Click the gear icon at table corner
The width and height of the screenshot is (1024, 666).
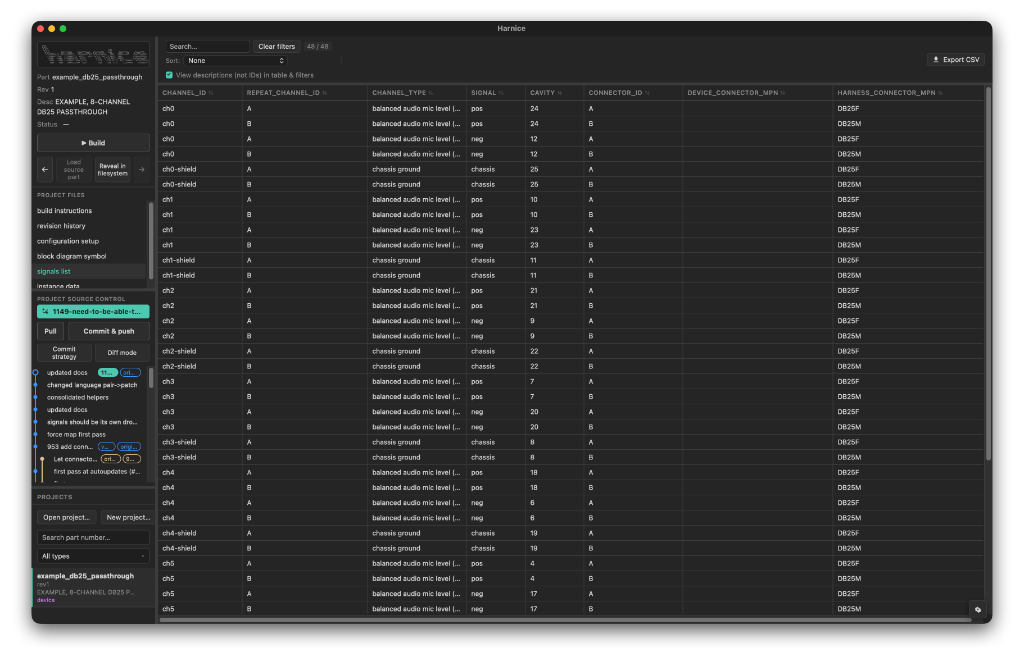pyautogui.click(x=978, y=609)
